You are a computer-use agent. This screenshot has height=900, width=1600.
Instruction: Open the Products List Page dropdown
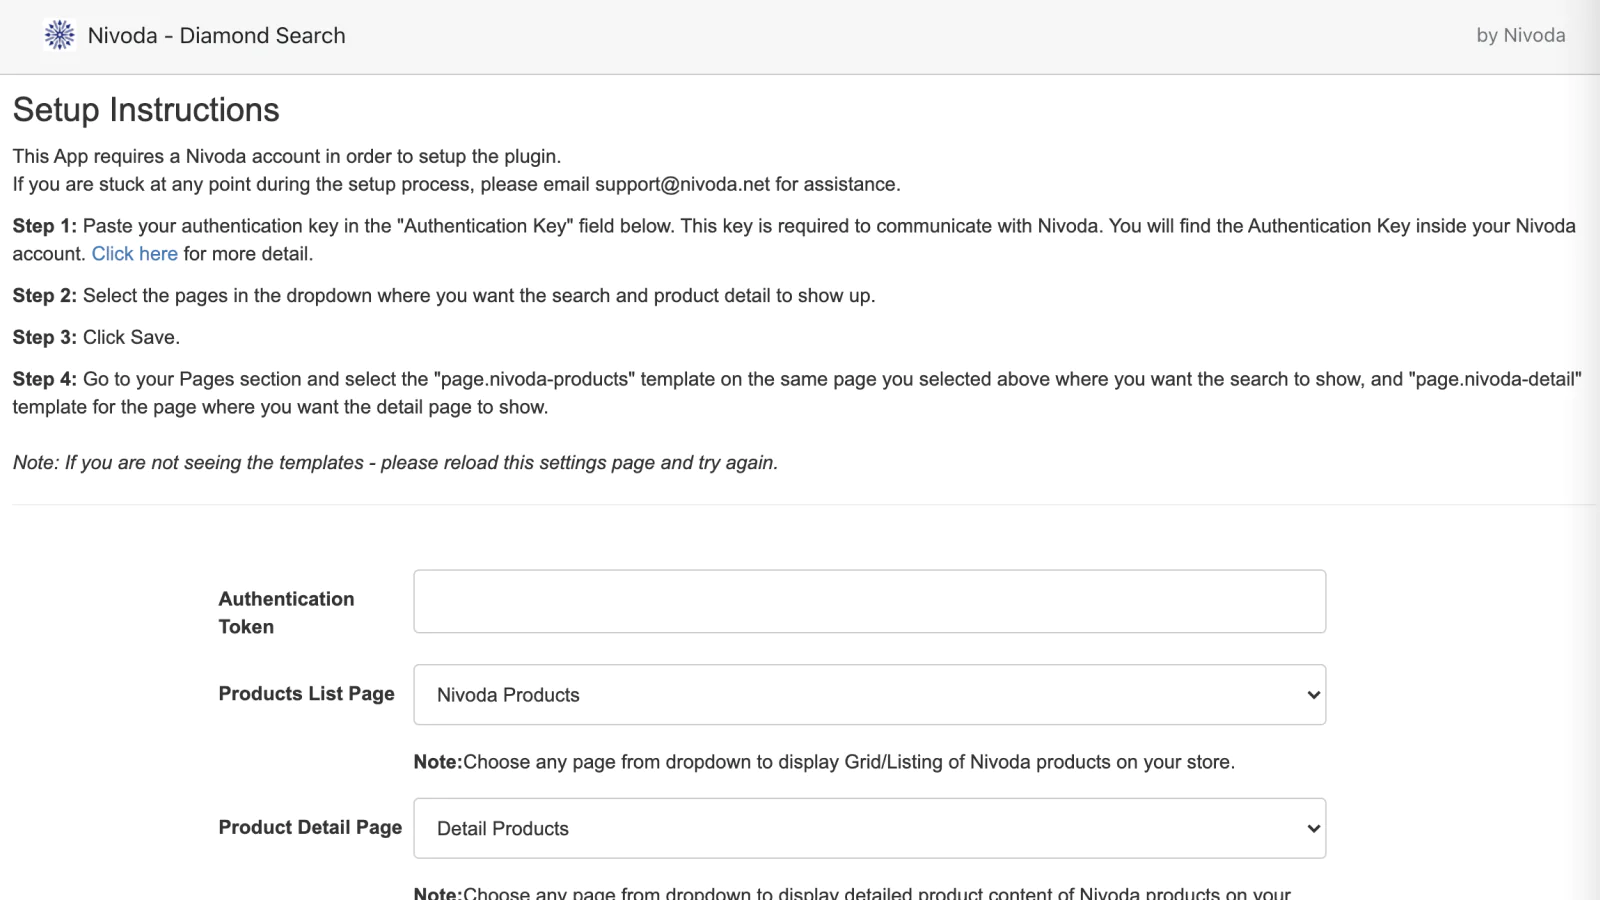pos(869,695)
